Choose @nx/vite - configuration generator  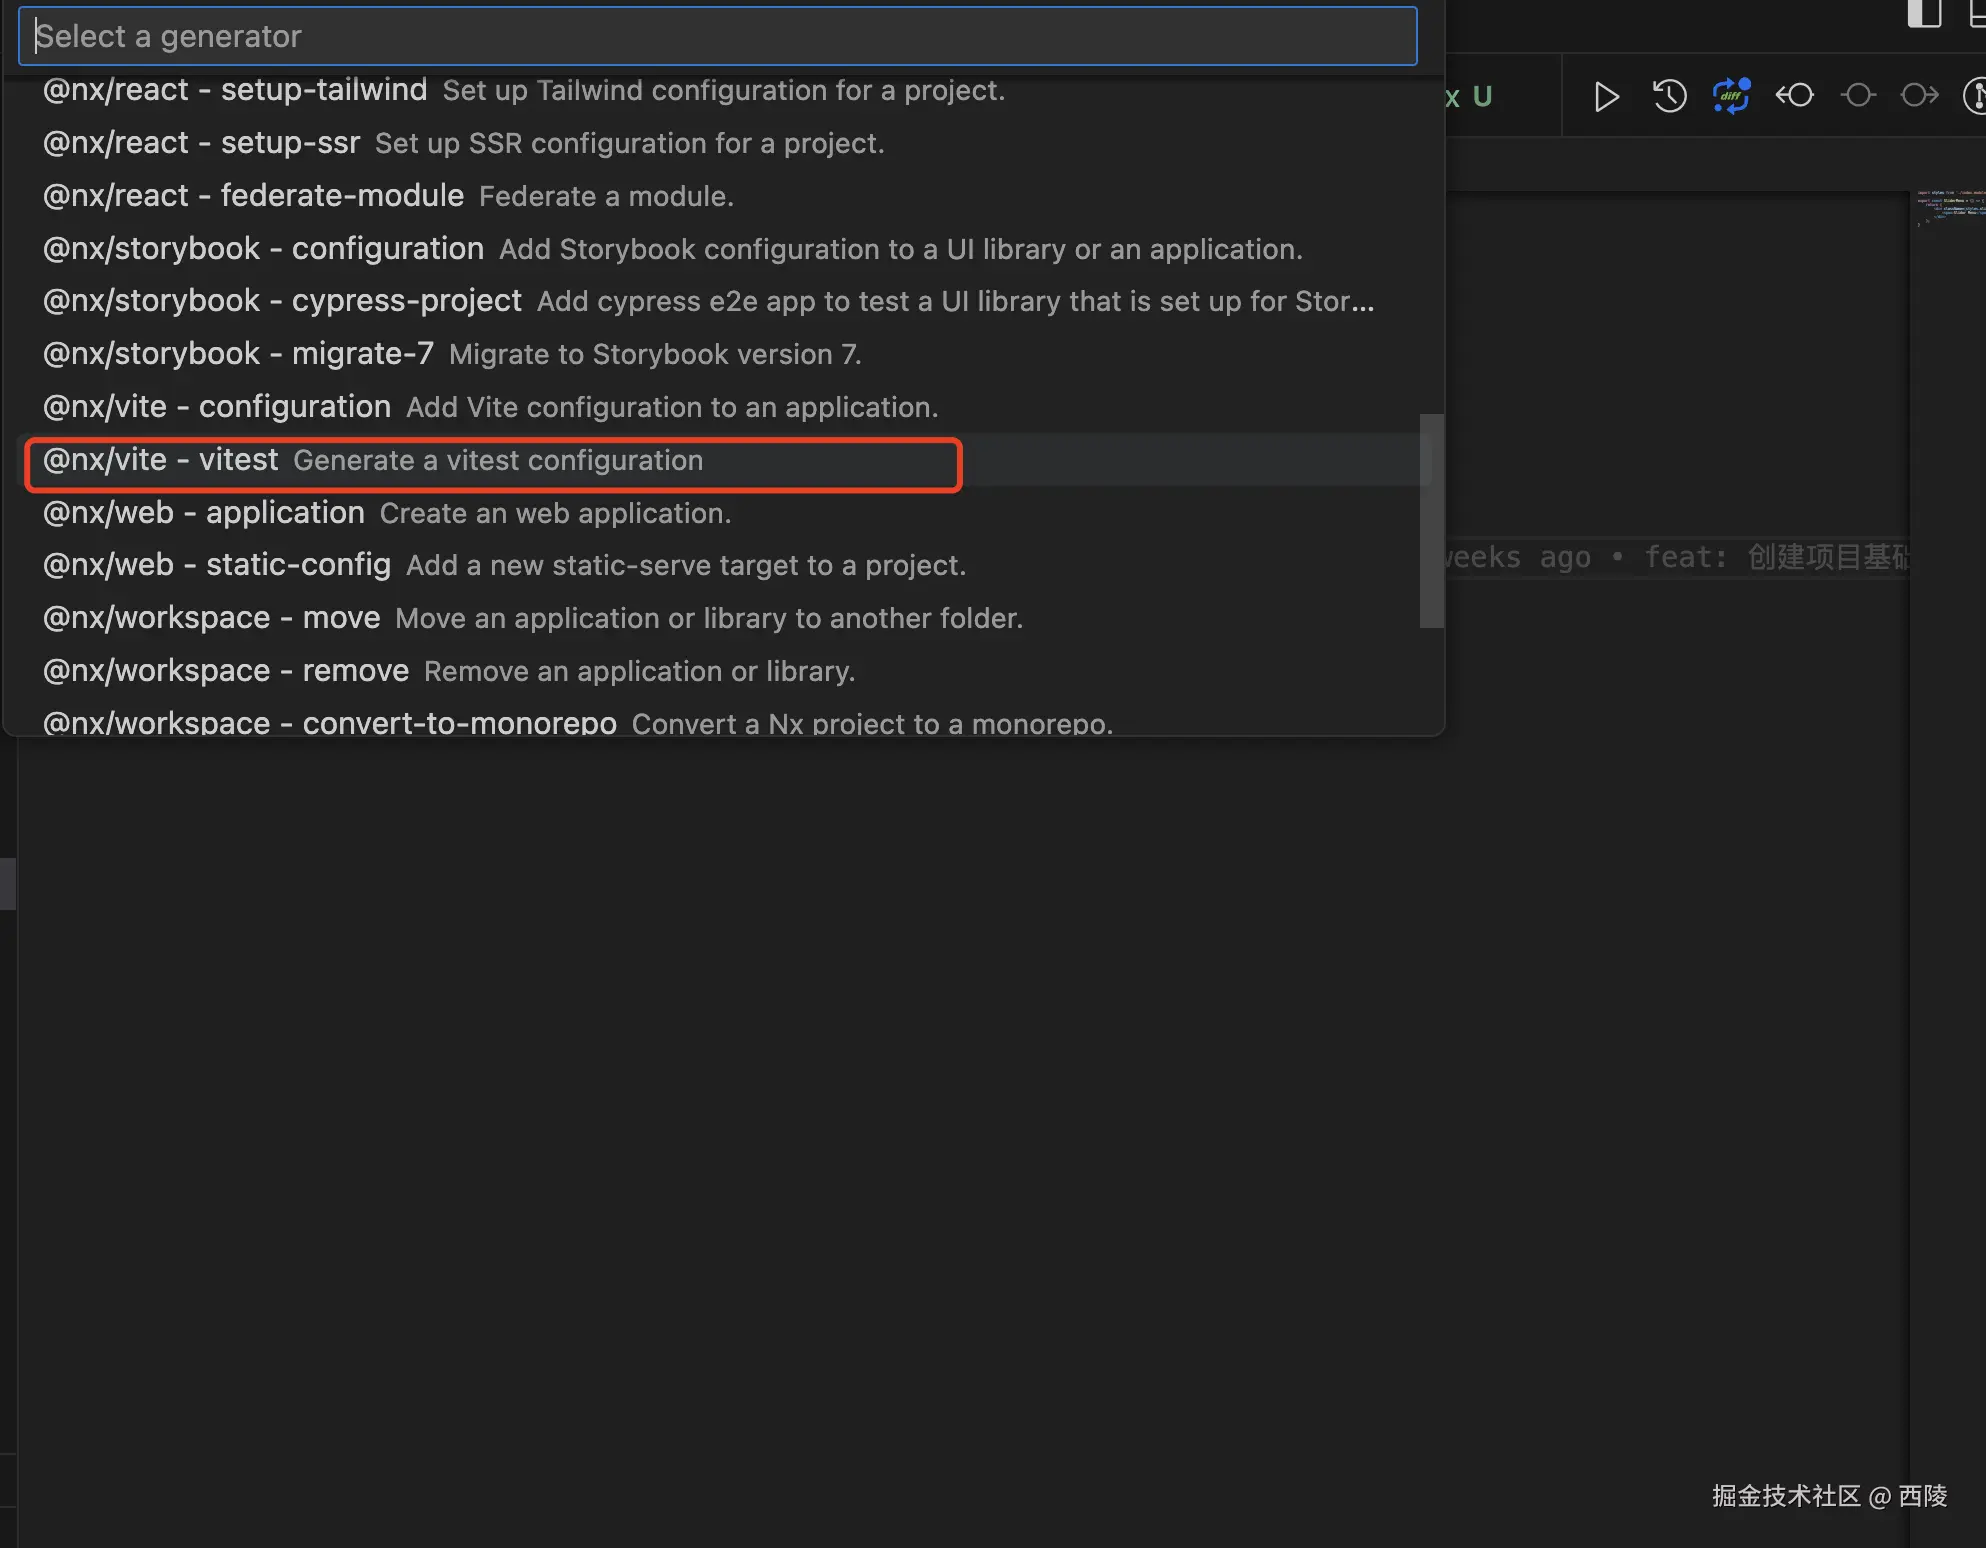(490, 408)
